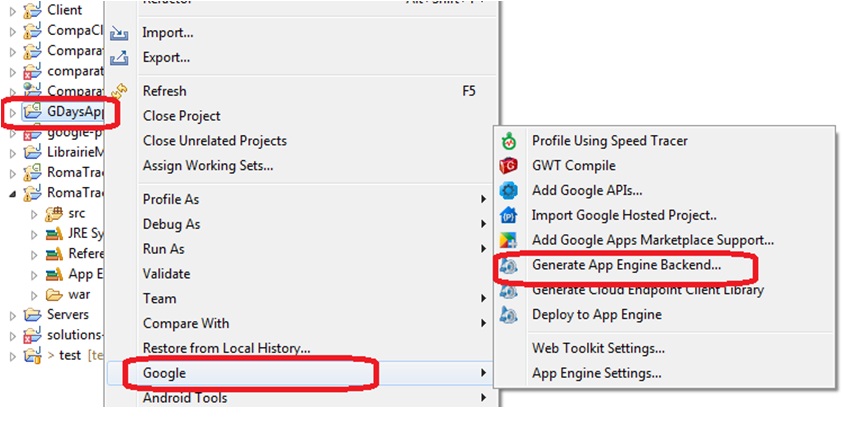Expand the src folder node

click(33, 214)
